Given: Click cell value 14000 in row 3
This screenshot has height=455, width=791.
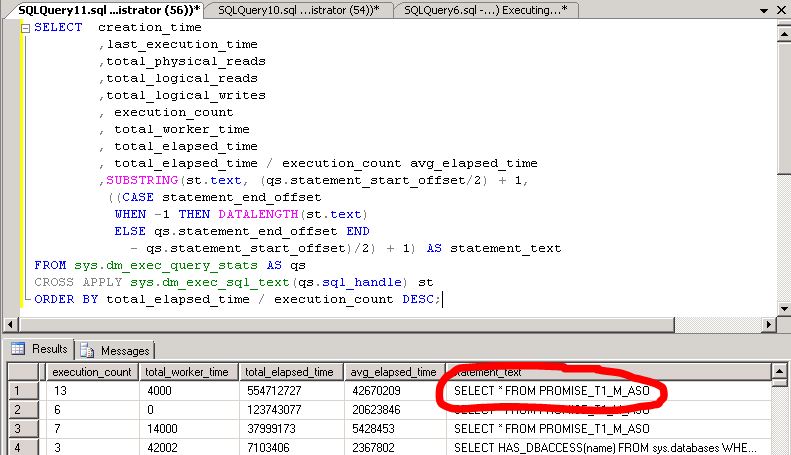Looking at the screenshot, I should [189, 429].
